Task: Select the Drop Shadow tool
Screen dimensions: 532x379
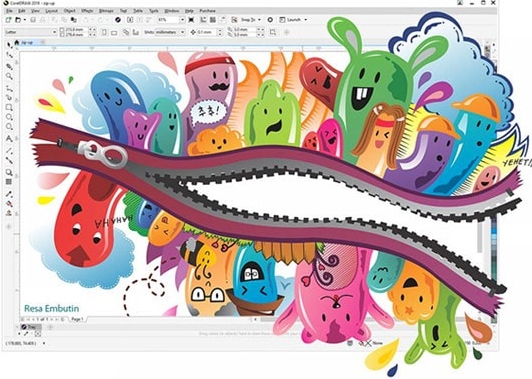Action: pyautogui.click(x=9, y=172)
